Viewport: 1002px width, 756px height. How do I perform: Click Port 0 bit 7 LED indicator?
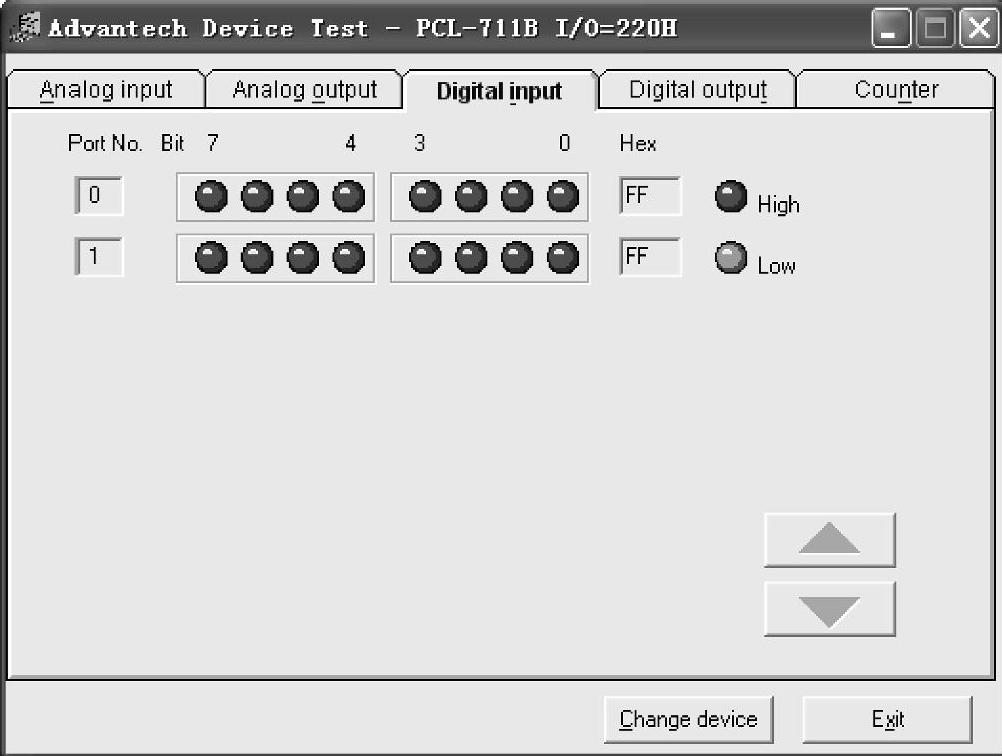tap(211, 196)
